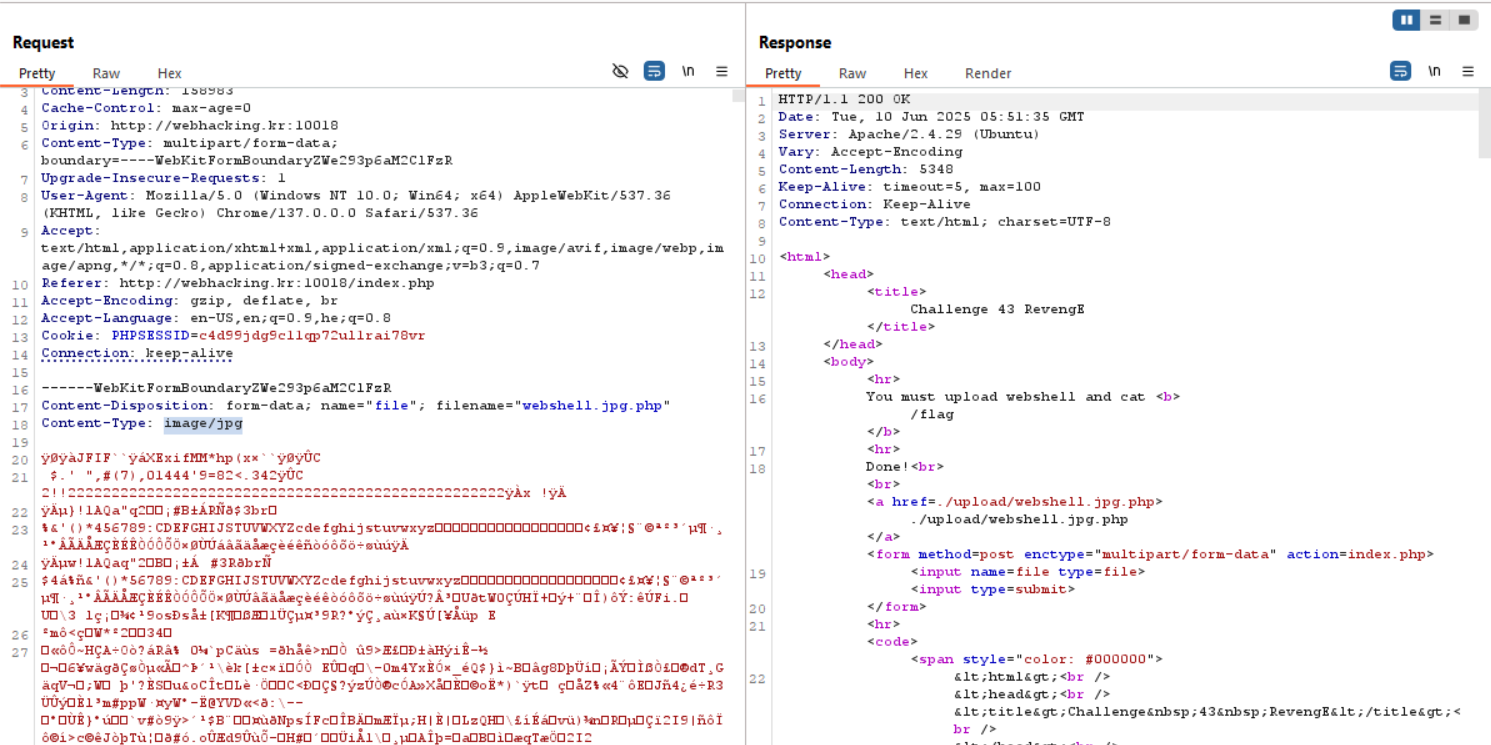
Task: Select side-by-side split layout icon
Action: [x=1406, y=20]
